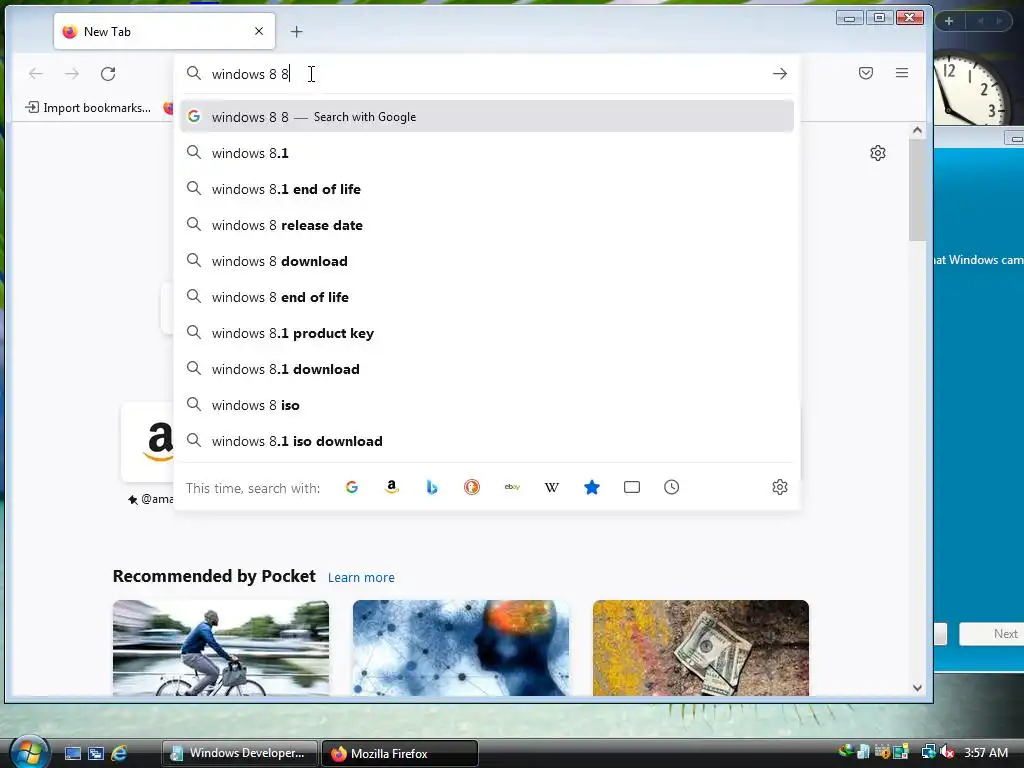Click in the address bar text field
The image size is (1024, 768).
(487, 74)
